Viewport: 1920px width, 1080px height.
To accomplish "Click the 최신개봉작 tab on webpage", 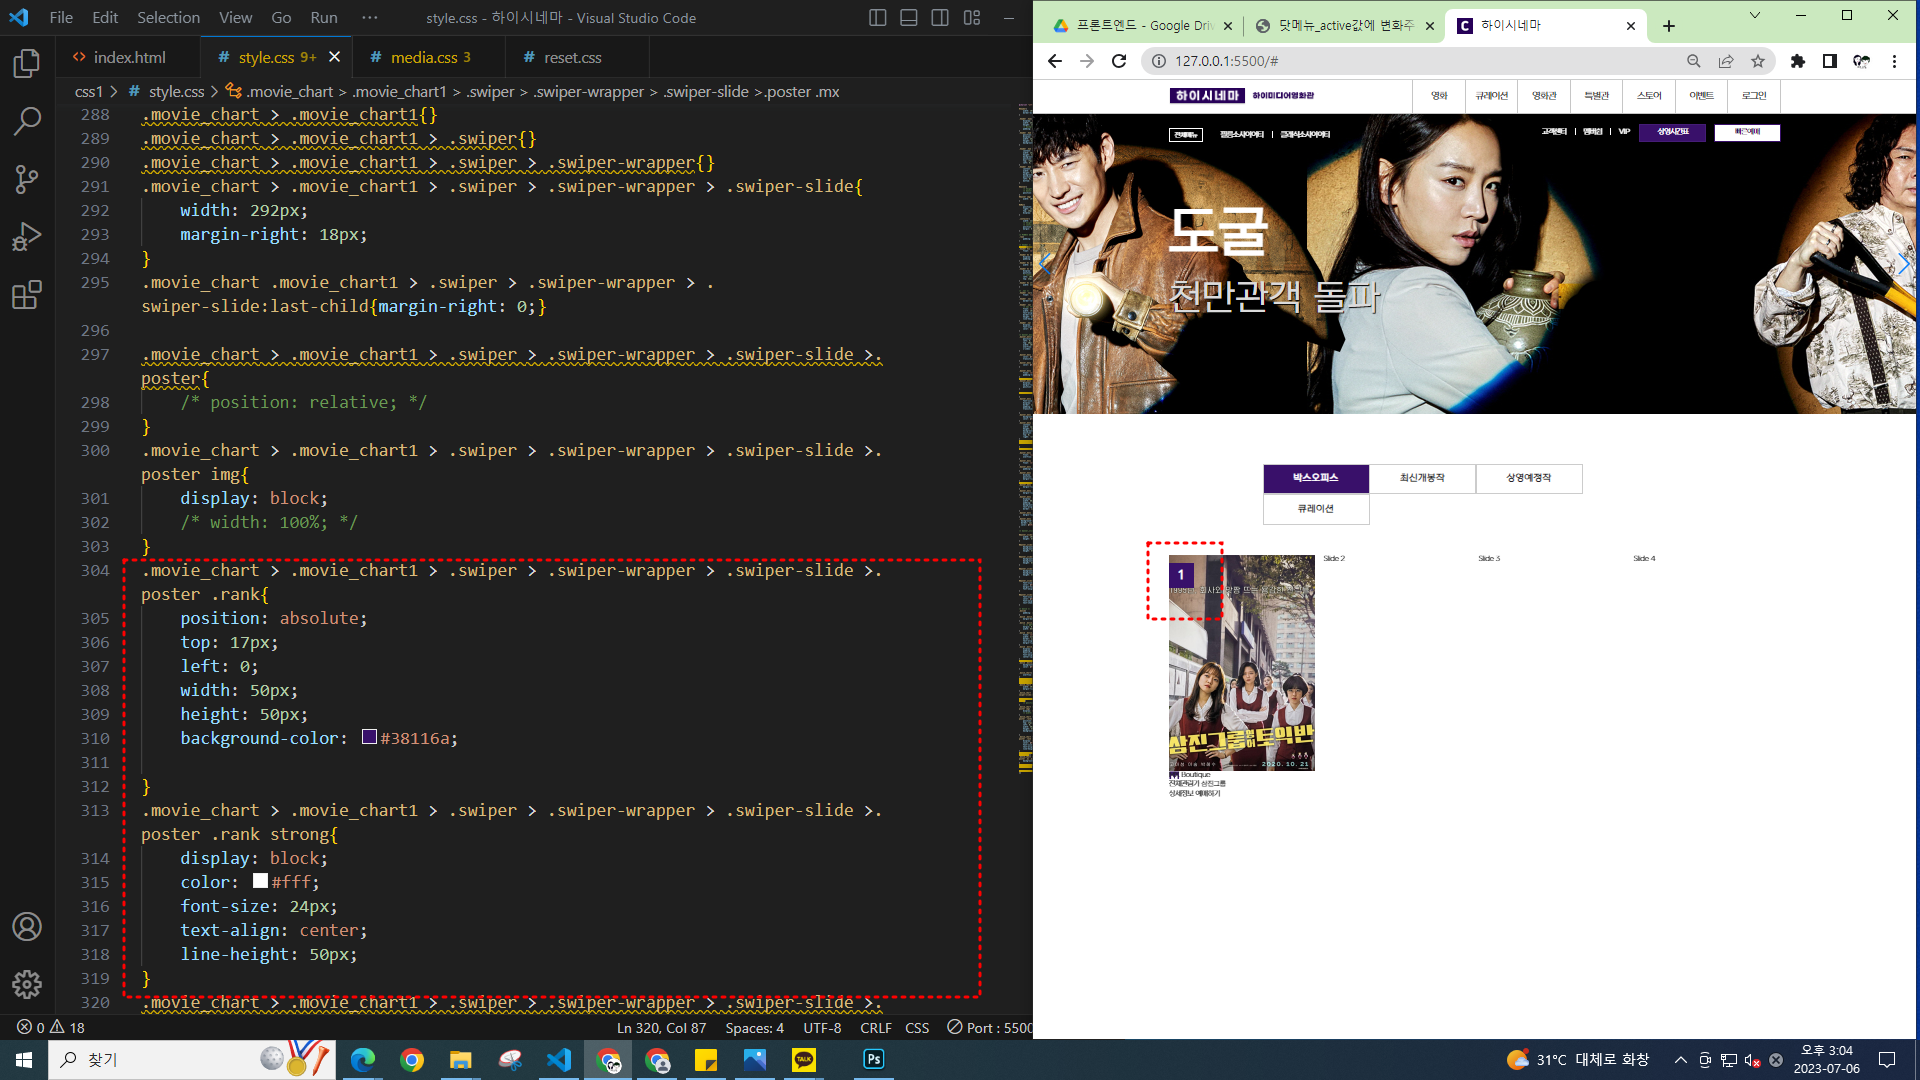I will click(1422, 478).
